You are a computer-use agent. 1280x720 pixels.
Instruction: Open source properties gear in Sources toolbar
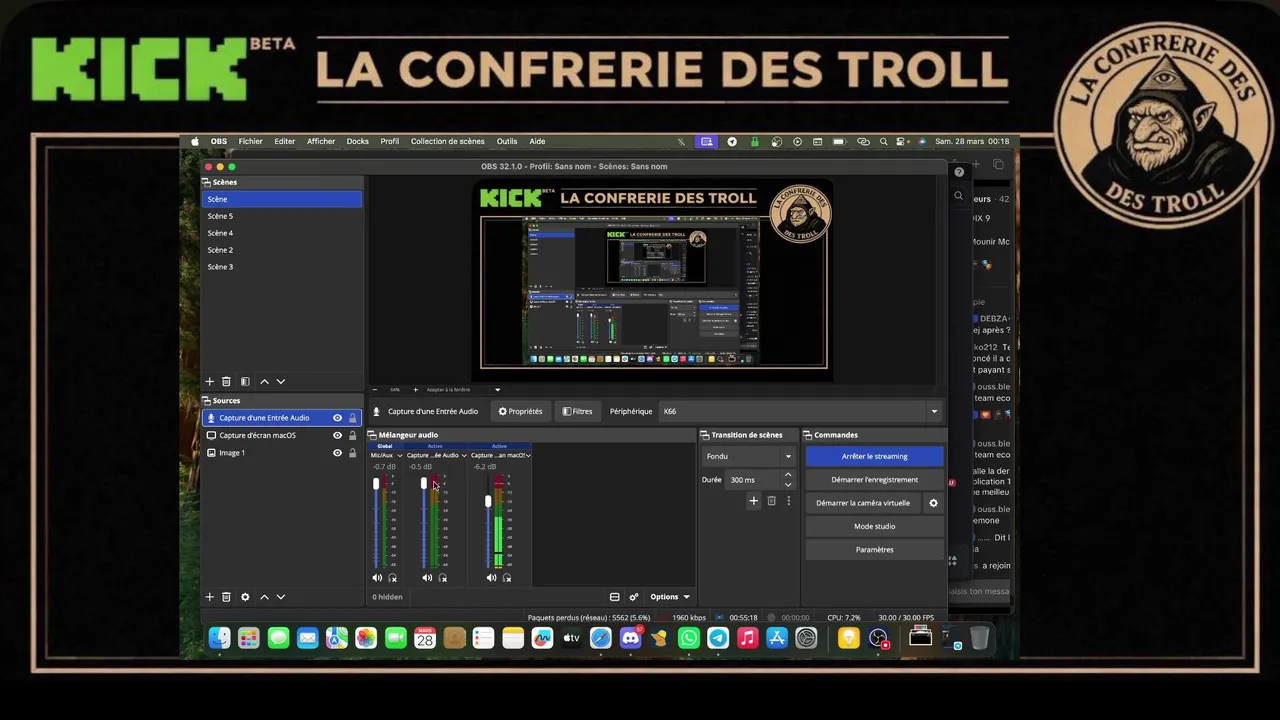pos(245,597)
